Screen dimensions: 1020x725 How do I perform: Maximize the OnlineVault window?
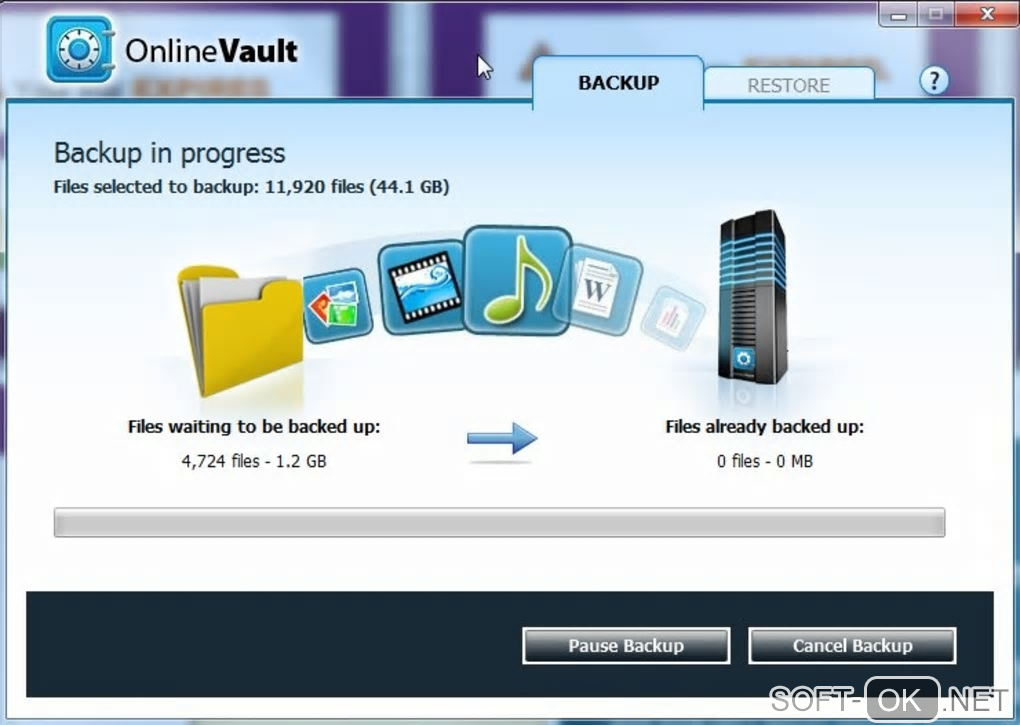click(x=935, y=14)
